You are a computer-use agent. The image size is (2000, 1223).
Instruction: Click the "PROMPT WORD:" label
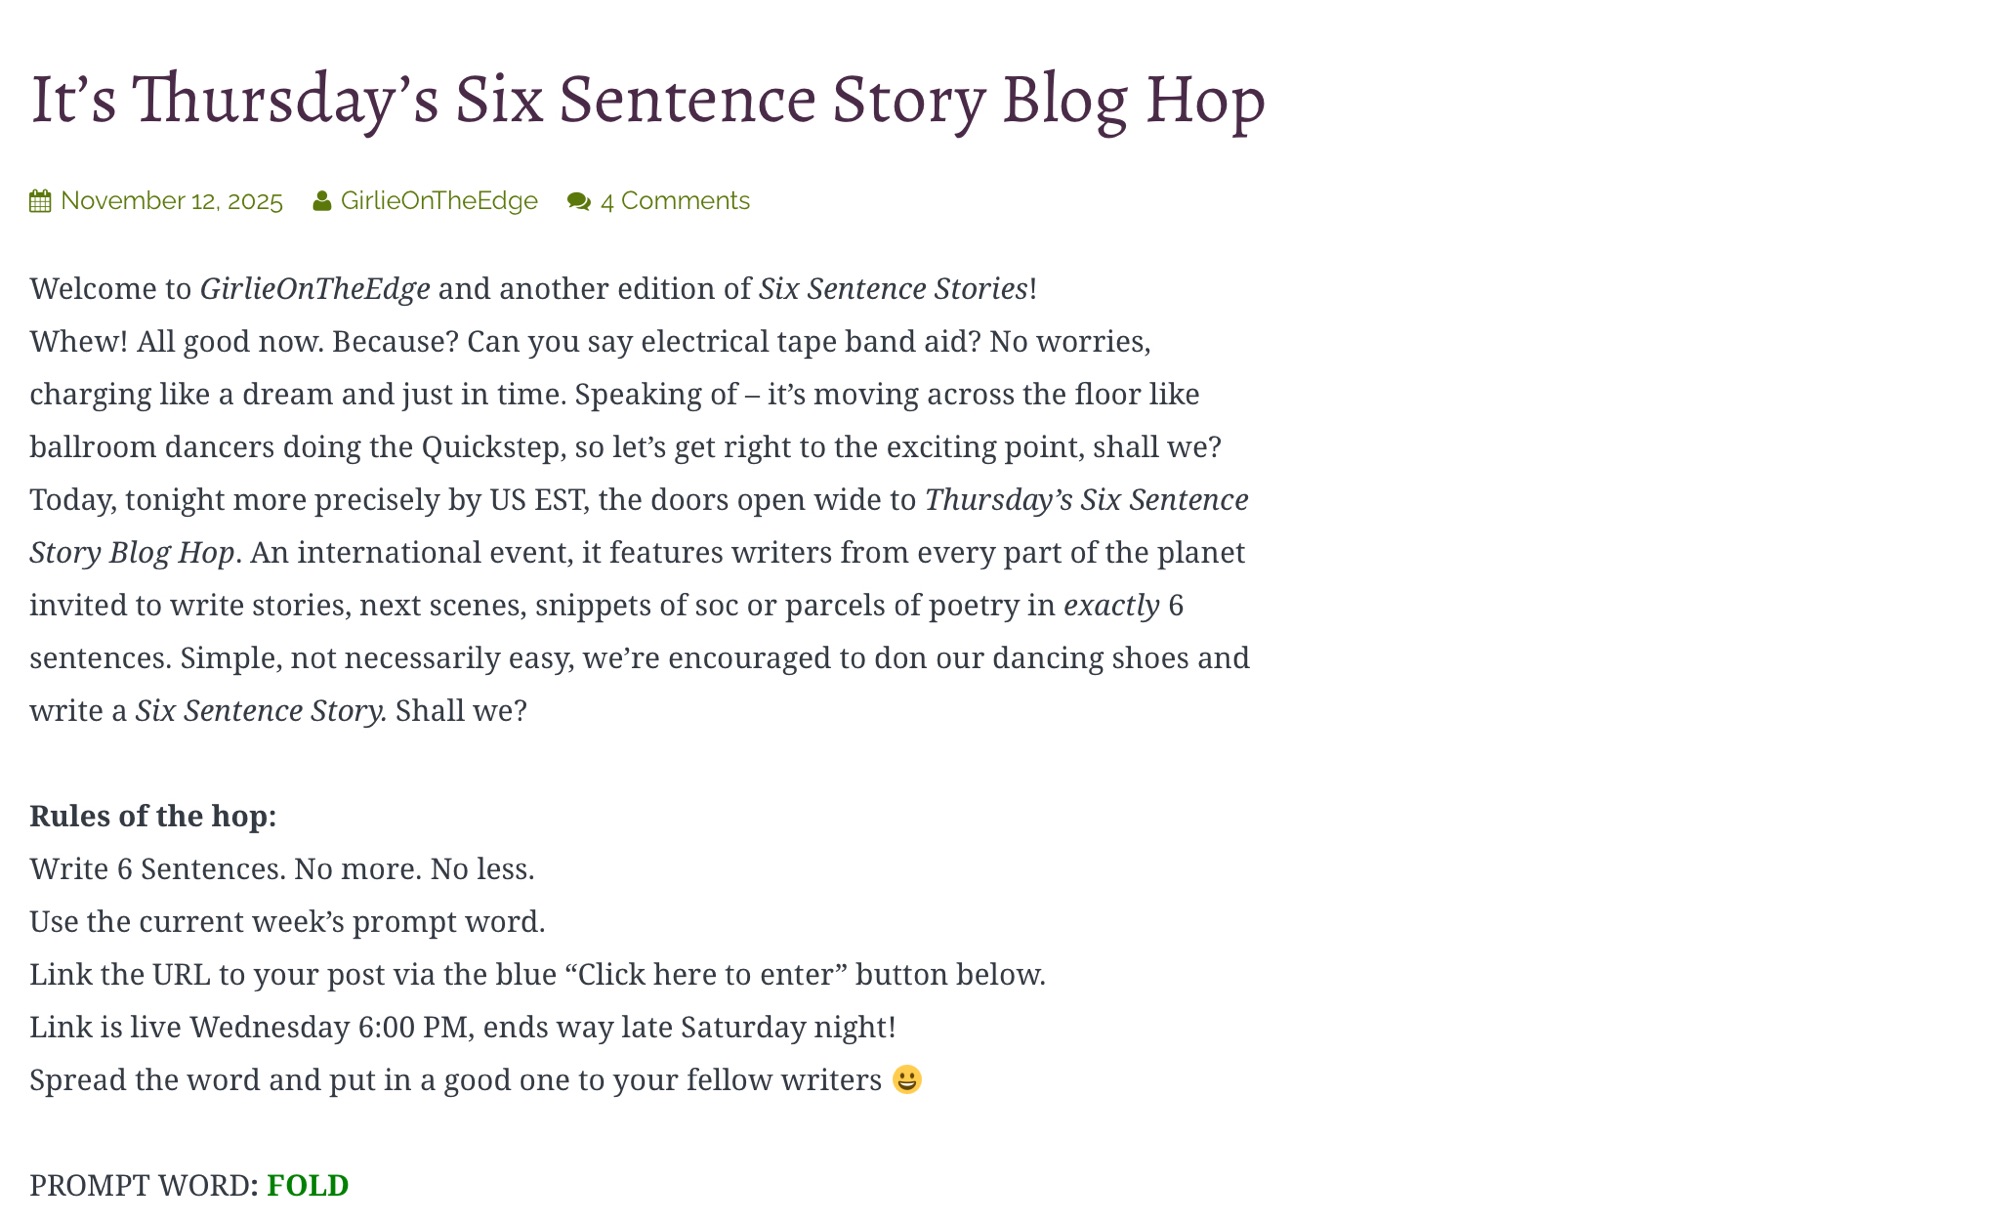(144, 1185)
